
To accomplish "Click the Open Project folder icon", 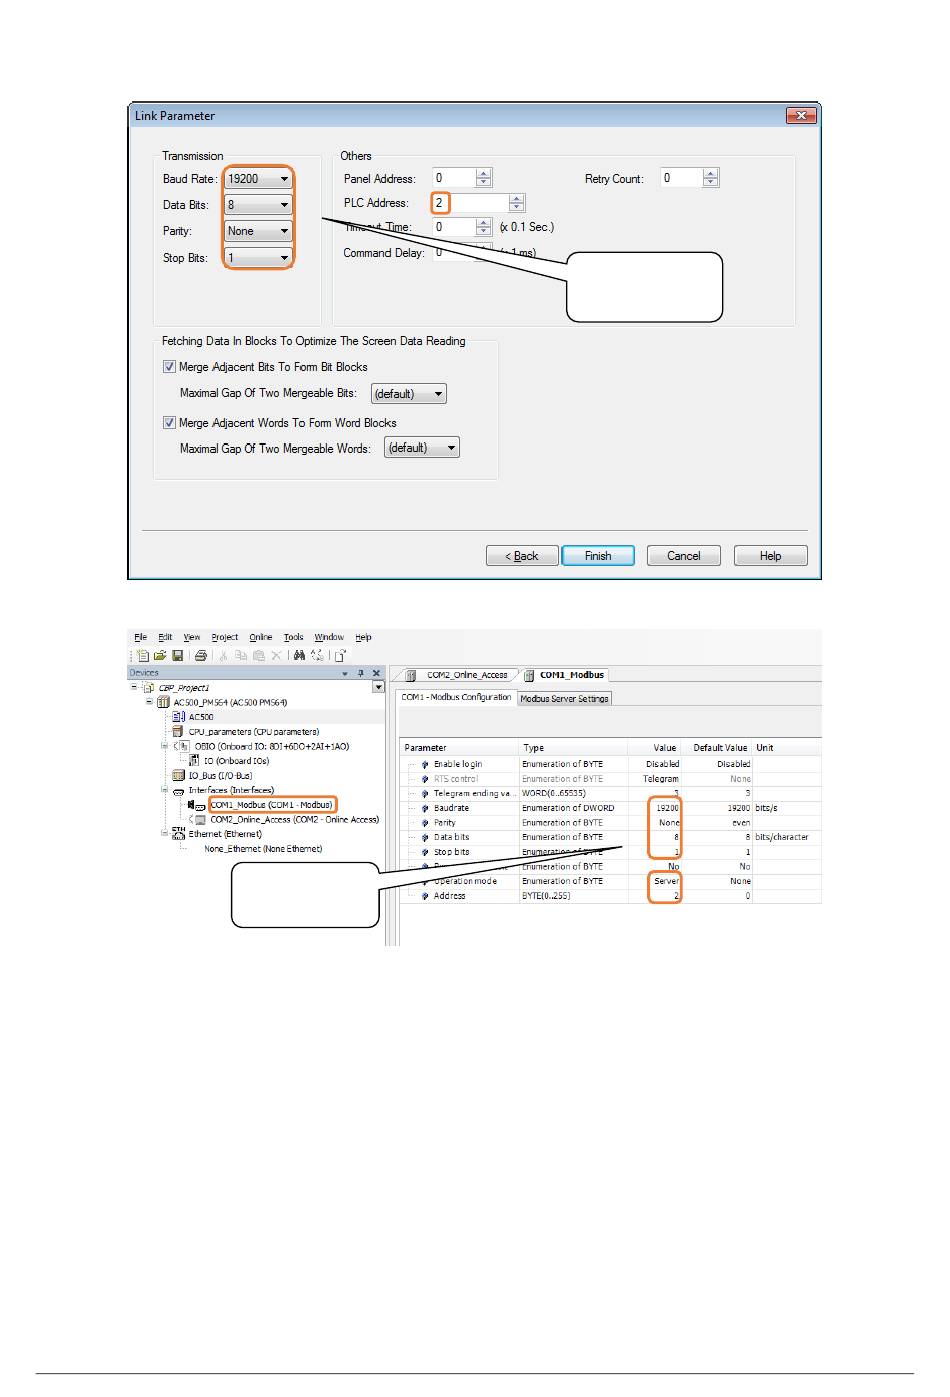I will pos(160,656).
